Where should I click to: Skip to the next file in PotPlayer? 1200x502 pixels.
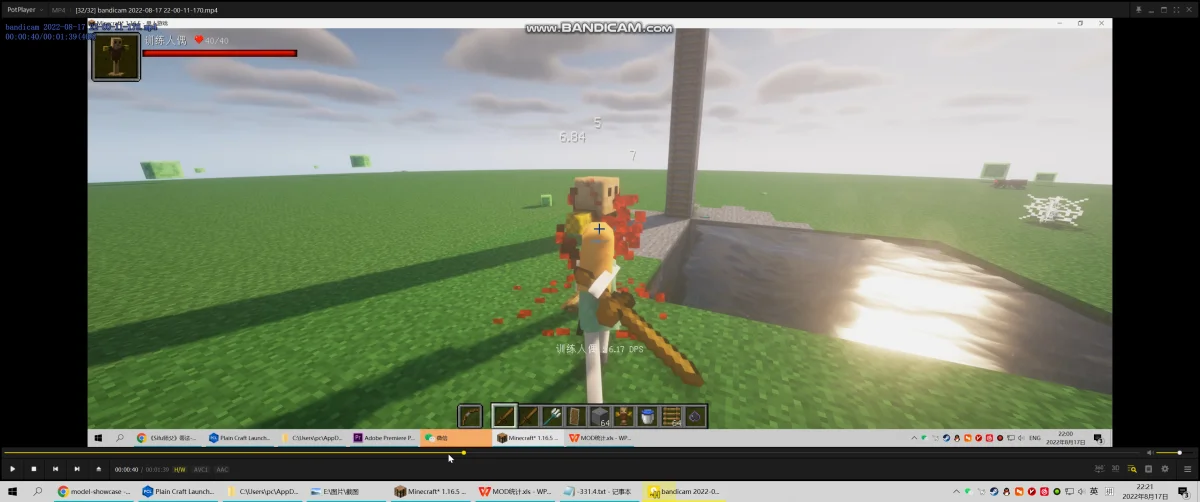click(77, 469)
